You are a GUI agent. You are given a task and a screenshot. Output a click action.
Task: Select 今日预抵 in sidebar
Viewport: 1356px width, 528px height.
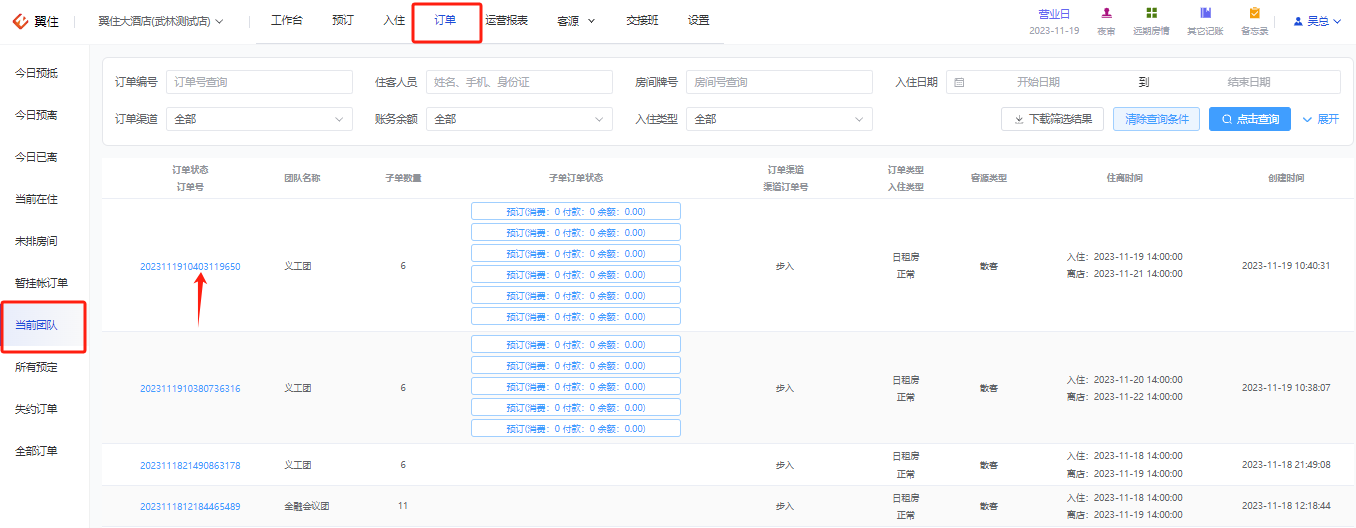36,73
